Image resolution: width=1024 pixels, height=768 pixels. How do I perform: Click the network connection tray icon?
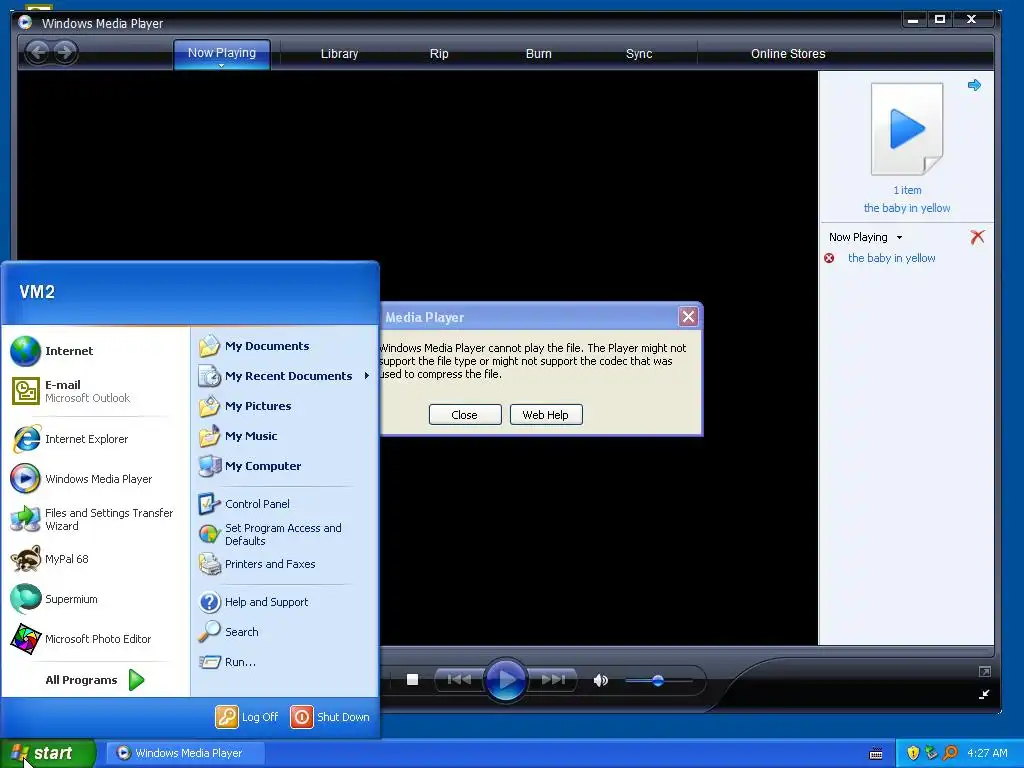coord(932,753)
